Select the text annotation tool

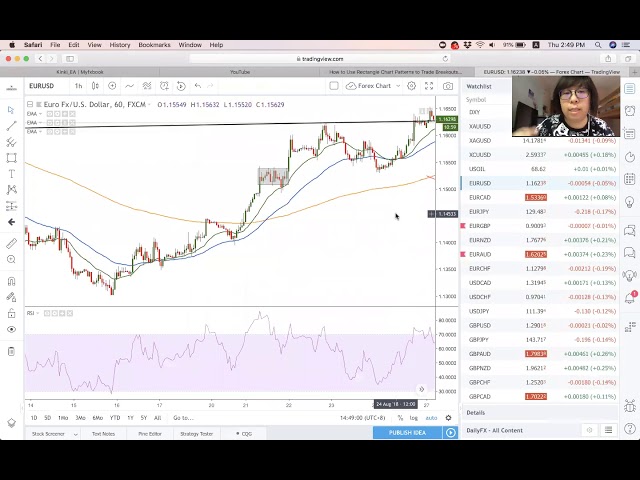click(x=11, y=174)
